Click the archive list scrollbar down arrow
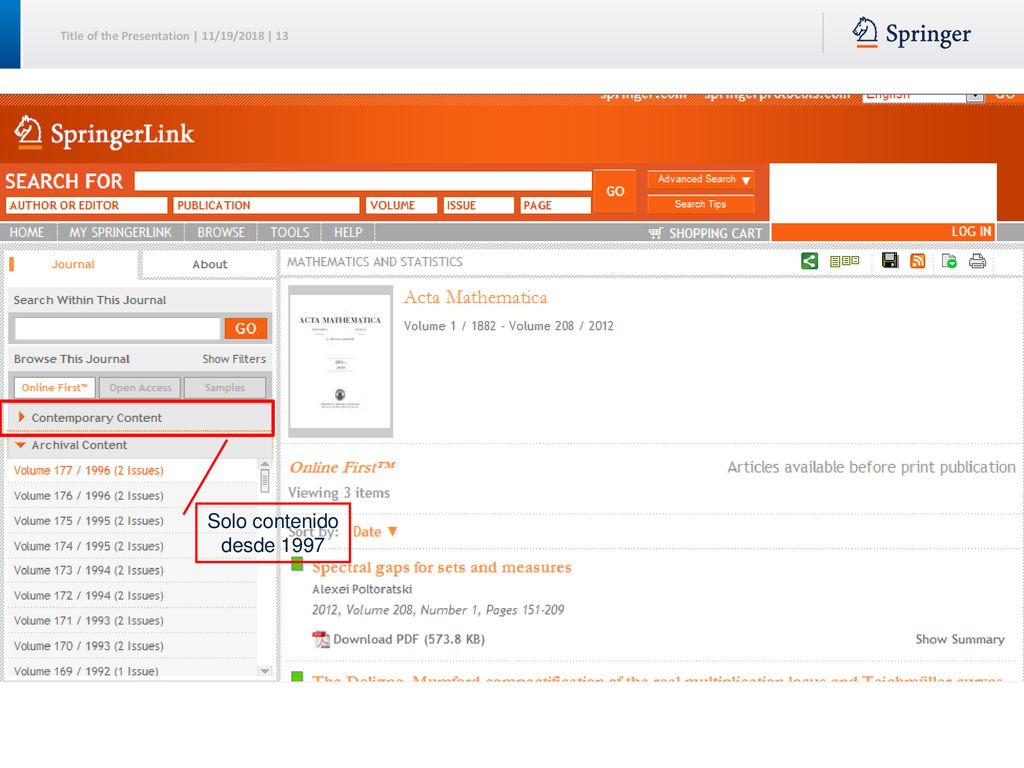This screenshot has height=768, width=1024. (264, 671)
